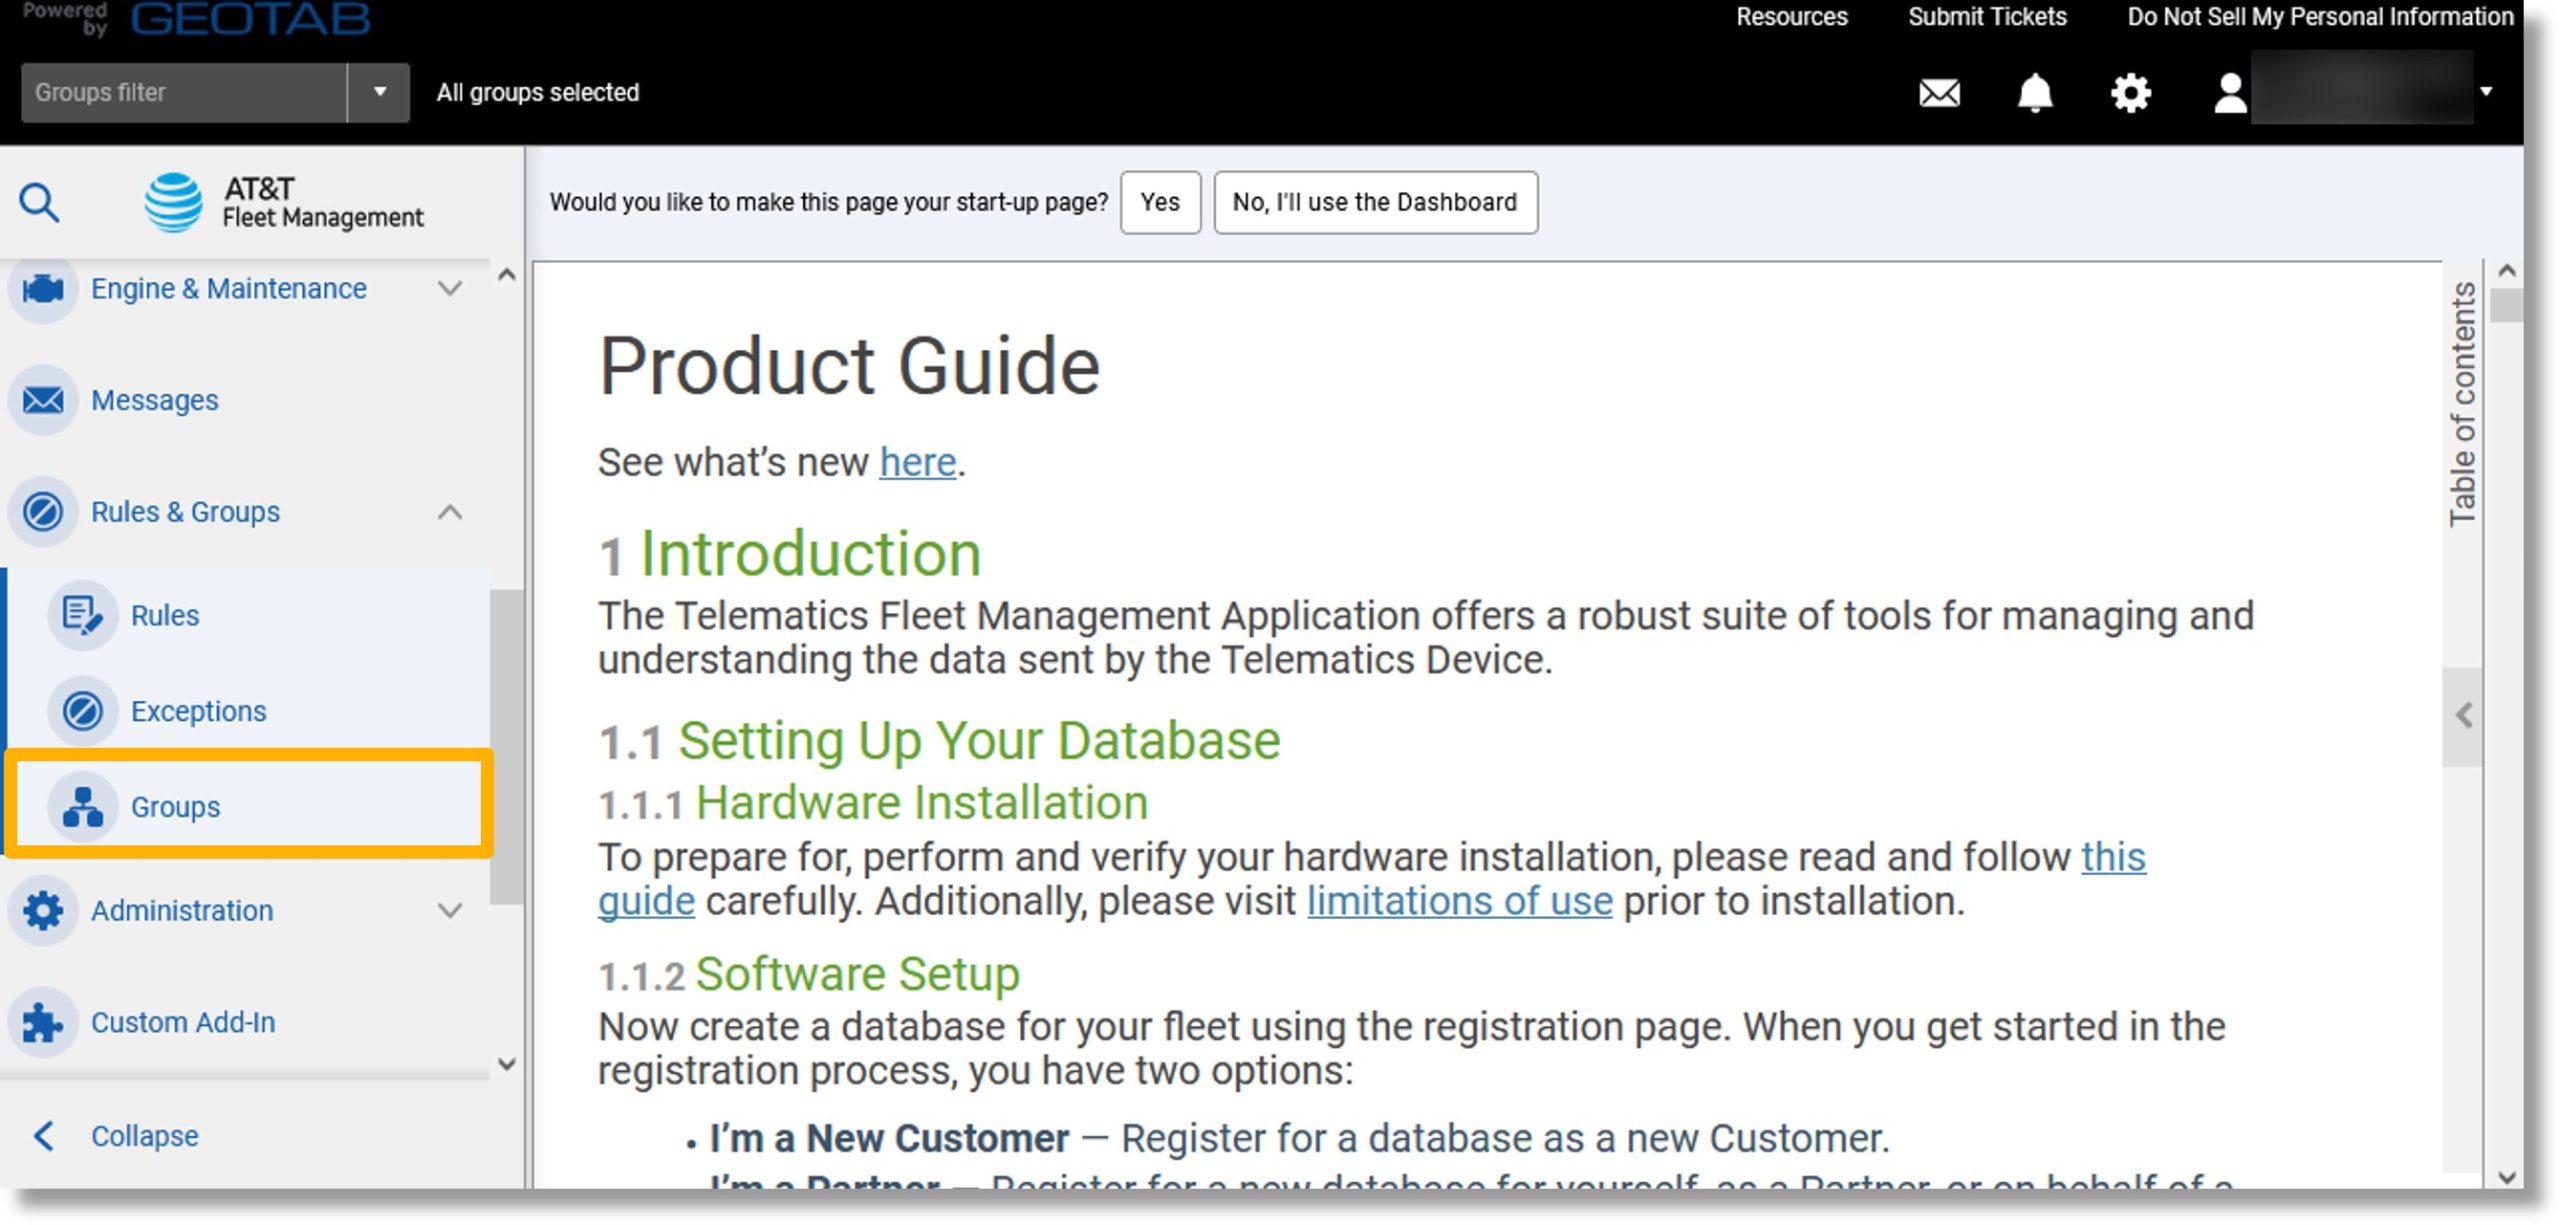Open Resources in the top menu
Image resolution: width=2560 pixels, height=1225 pixels.
(x=1792, y=17)
